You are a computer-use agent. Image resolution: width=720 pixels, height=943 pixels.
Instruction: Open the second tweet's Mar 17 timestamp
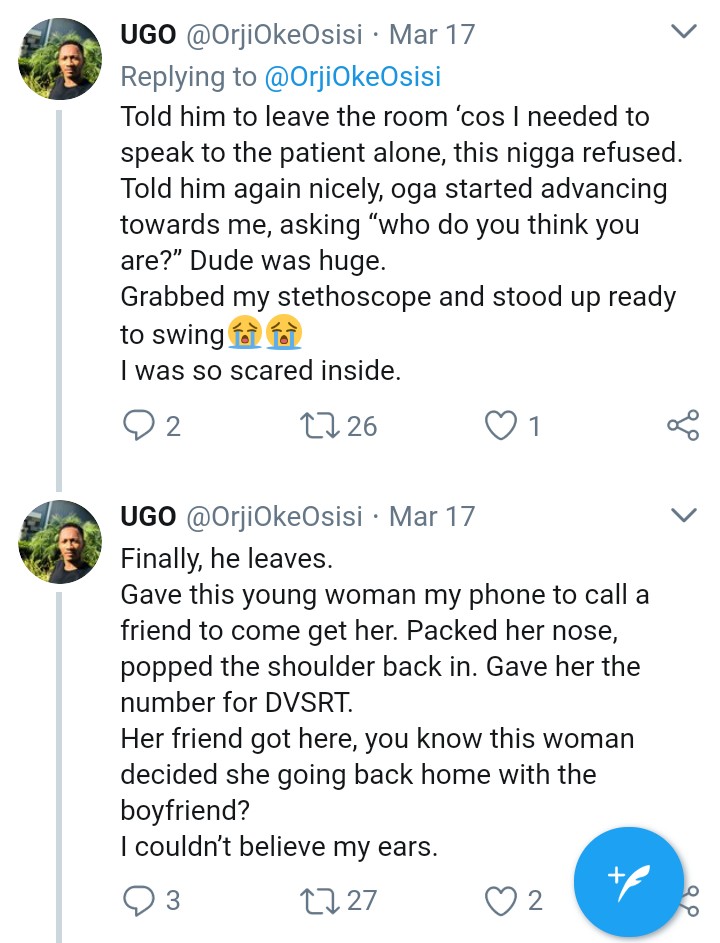point(432,517)
